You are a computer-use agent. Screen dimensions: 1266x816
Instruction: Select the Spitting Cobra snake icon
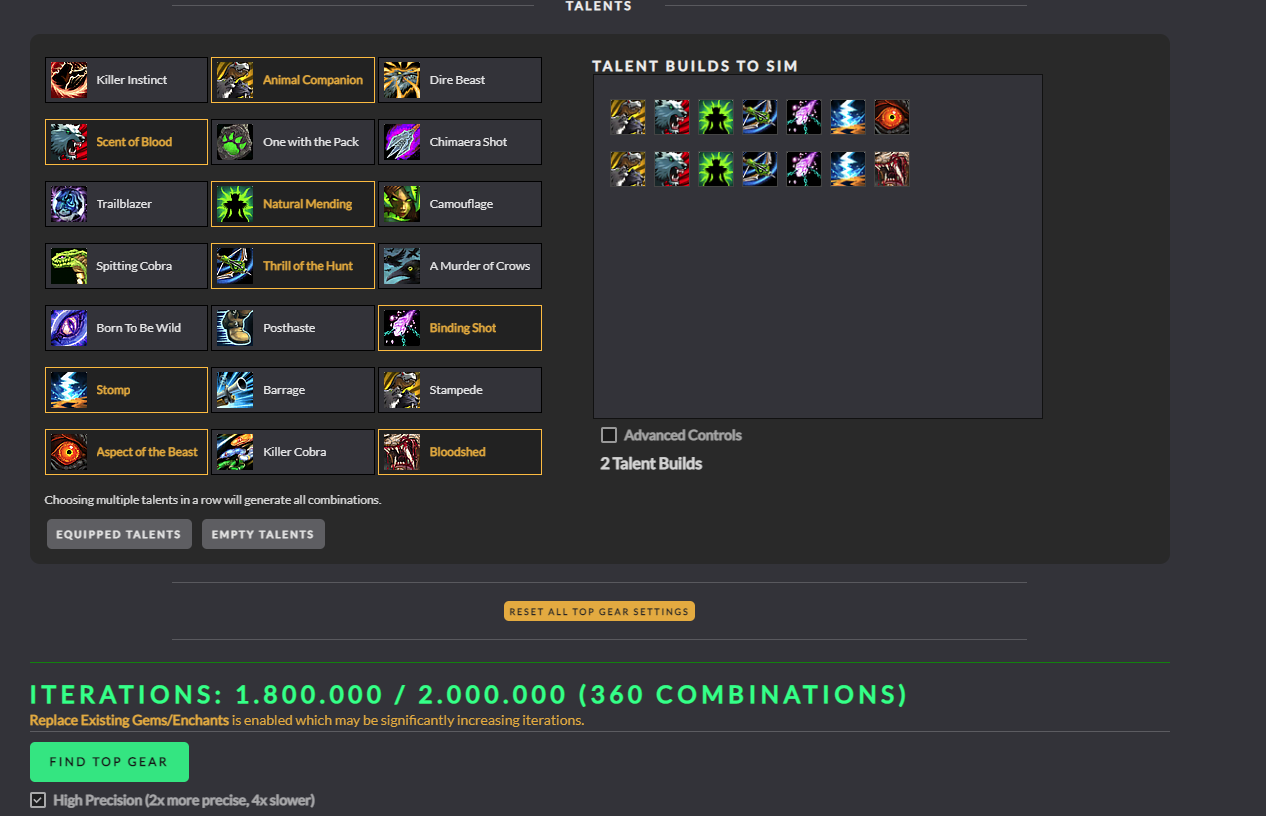69,266
